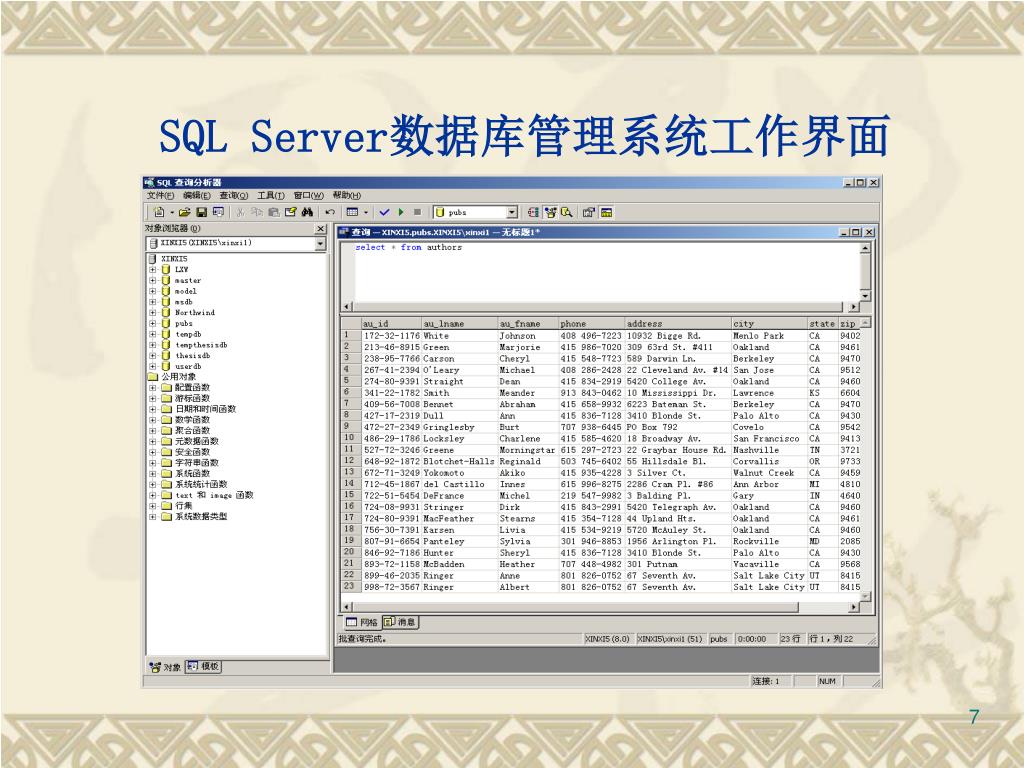Viewport: 1024px width, 768px height.
Task: Click the query editor vertical scrollbar
Action: pos(865,272)
